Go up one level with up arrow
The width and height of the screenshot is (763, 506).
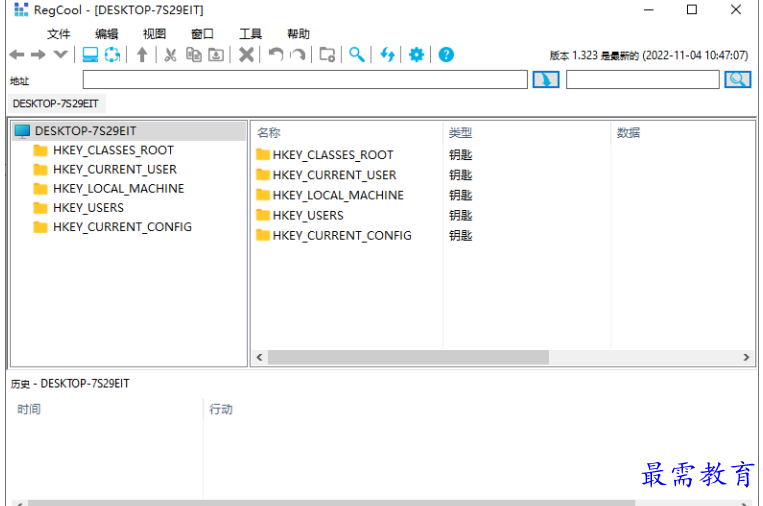[142, 54]
